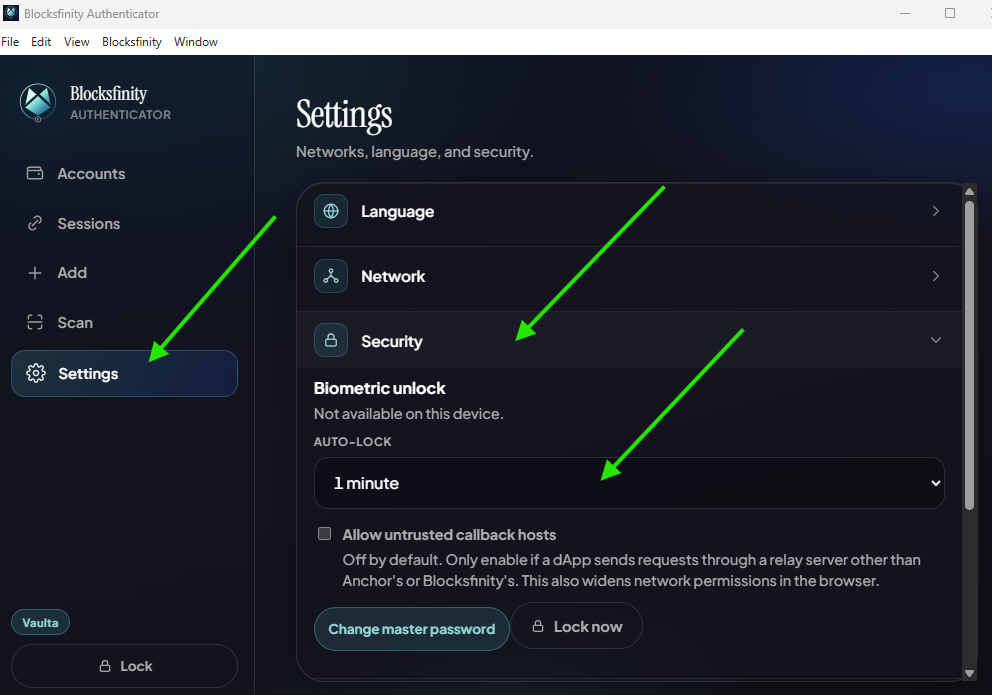992x695 pixels.
Task: Click the settings panel scrollbar thumb
Action: [969, 355]
